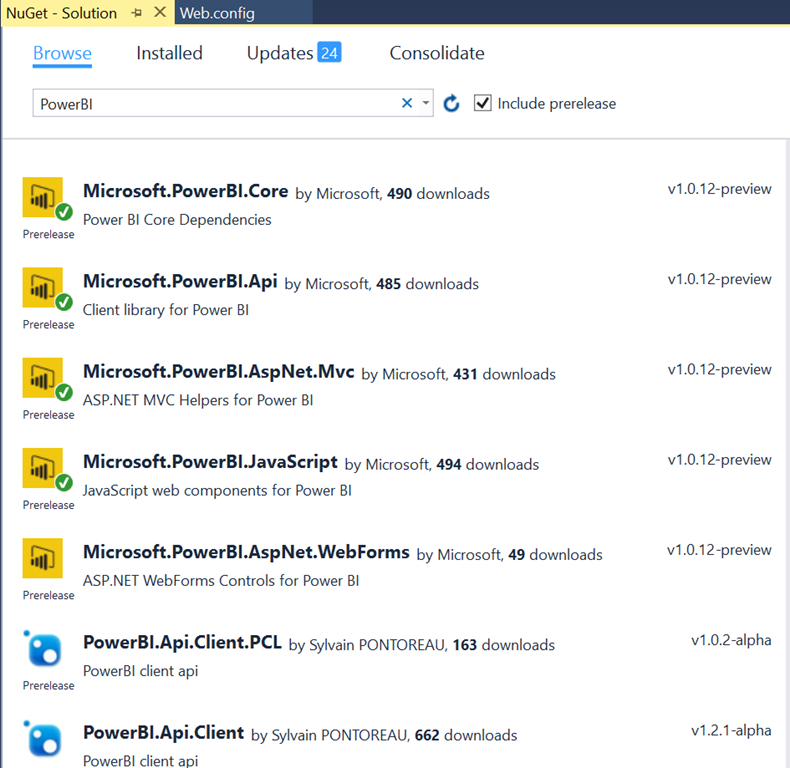This screenshot has width=790, height=768.
Task: Click the Microsoft.PowerBI.Core package icon
Action: (43, 198)
